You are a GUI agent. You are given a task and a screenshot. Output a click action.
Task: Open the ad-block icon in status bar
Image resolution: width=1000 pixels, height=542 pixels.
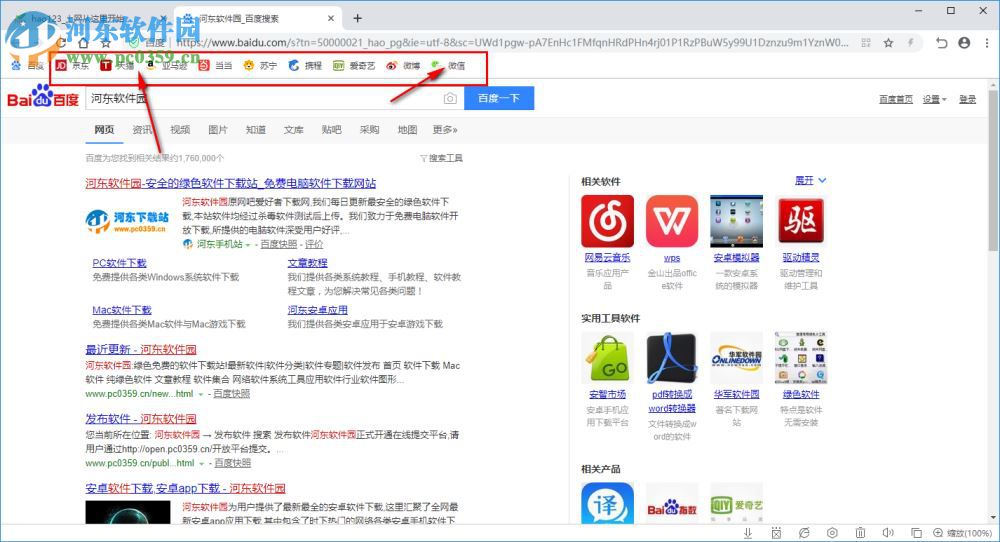point(776,532)
